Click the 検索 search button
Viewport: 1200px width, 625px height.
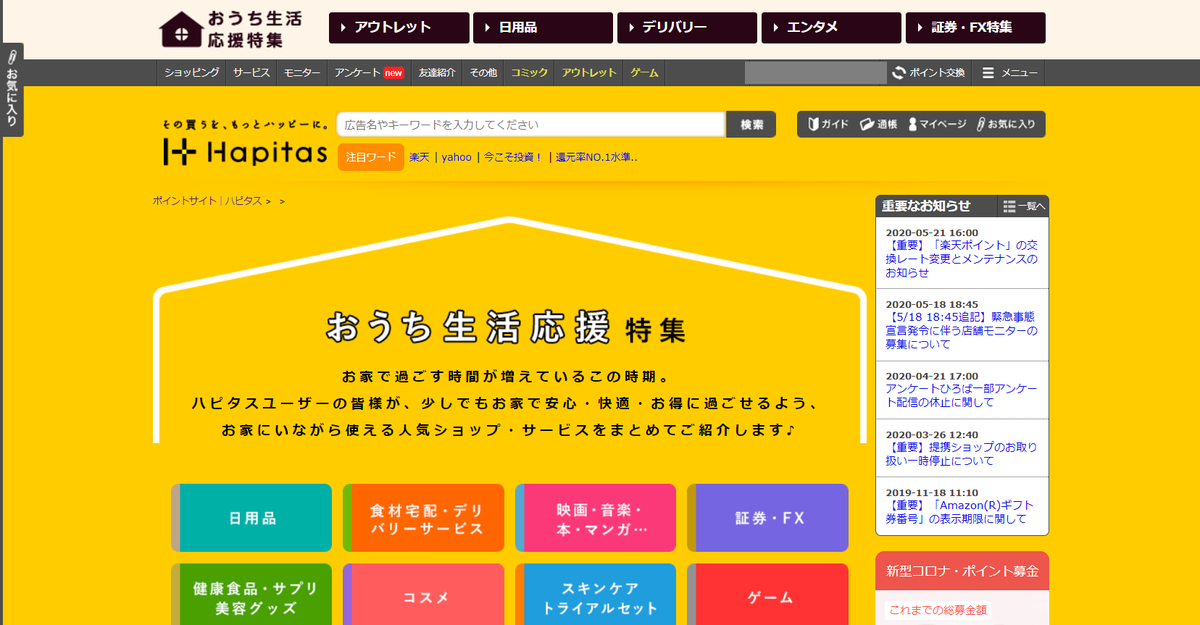751,125
